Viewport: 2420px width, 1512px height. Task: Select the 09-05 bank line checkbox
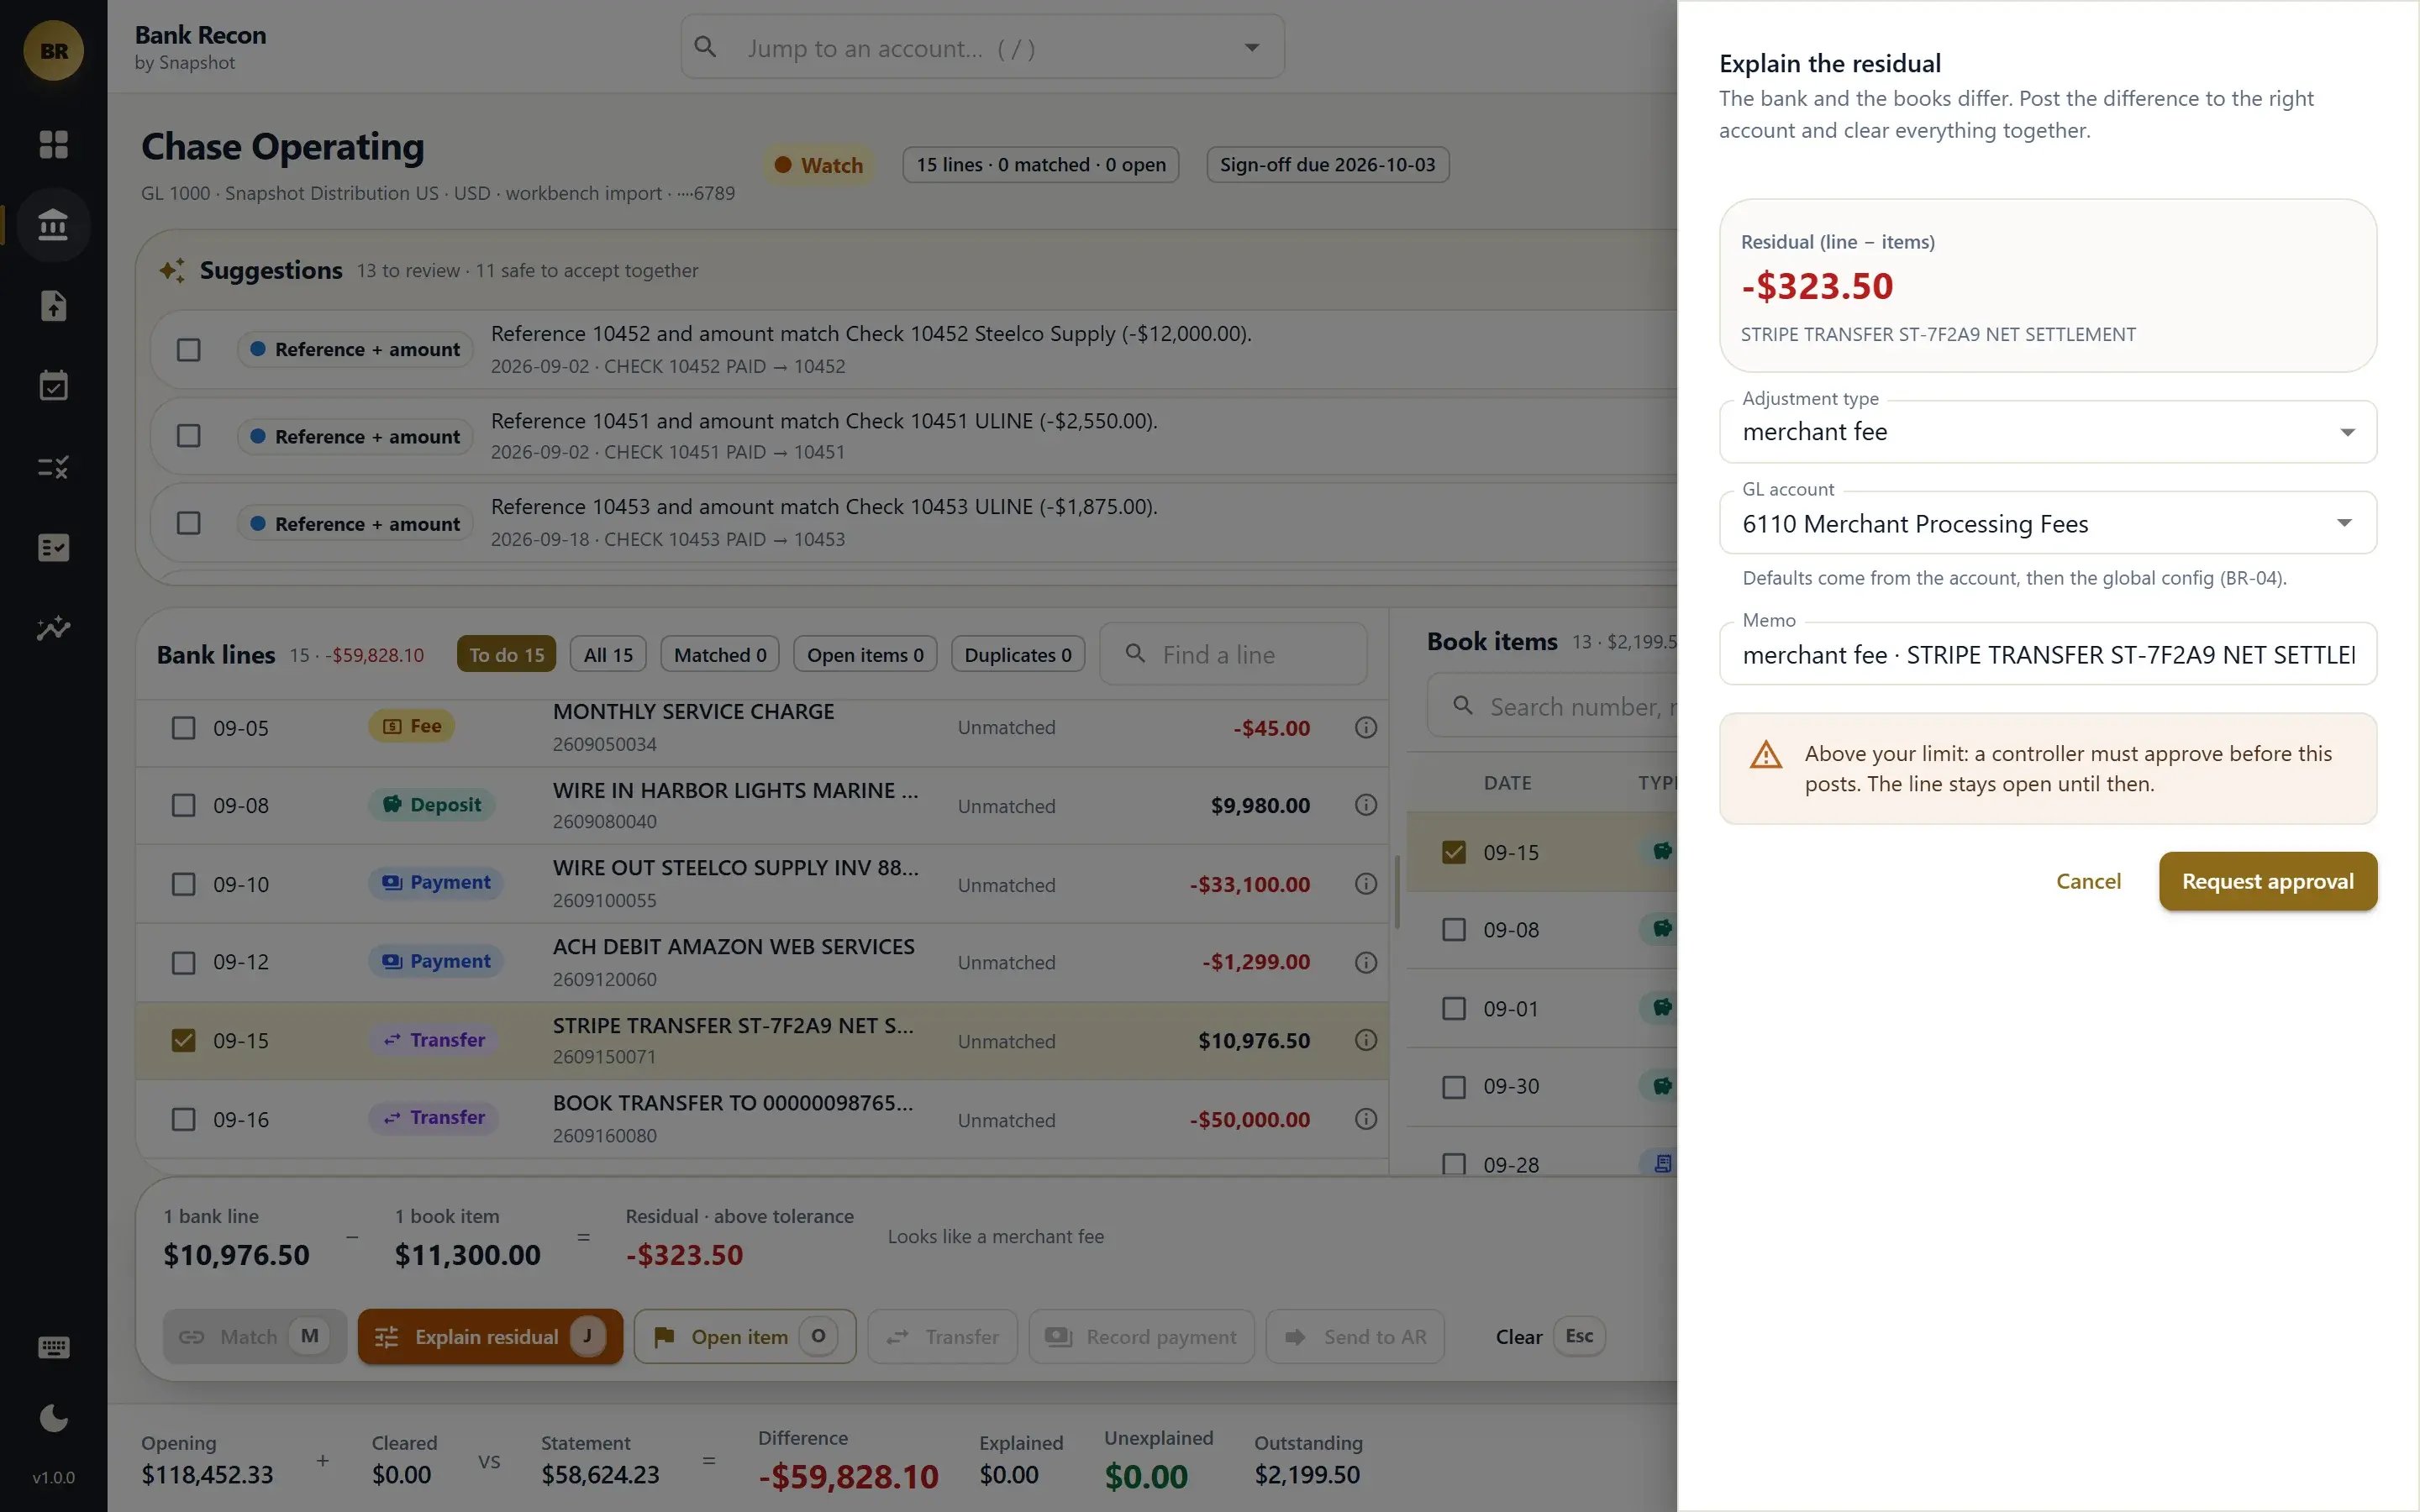point(183,727)
